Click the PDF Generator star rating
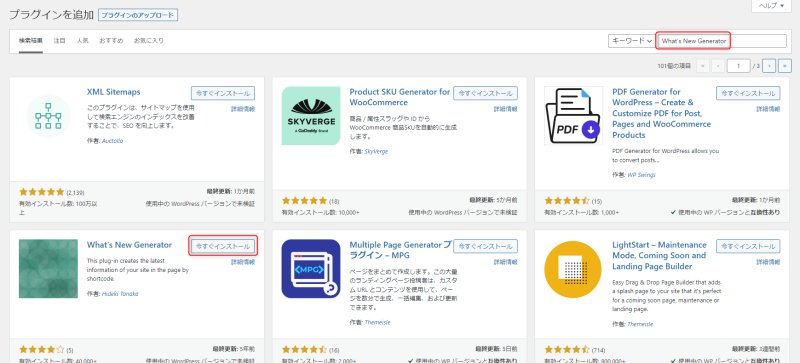 click(567, 201)
